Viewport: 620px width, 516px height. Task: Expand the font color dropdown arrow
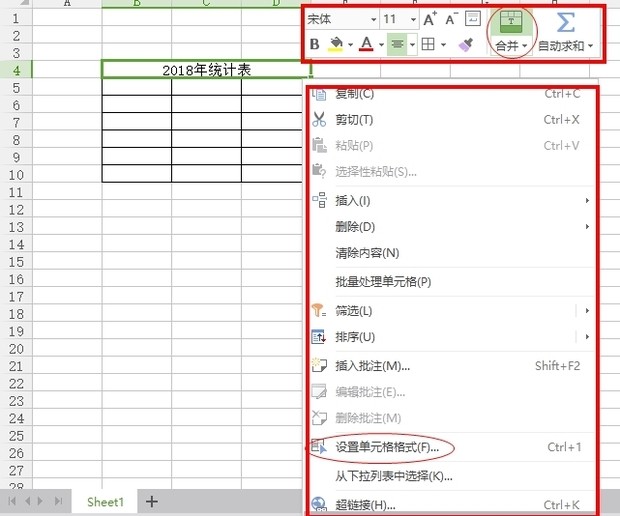click(x=381, y=45)
